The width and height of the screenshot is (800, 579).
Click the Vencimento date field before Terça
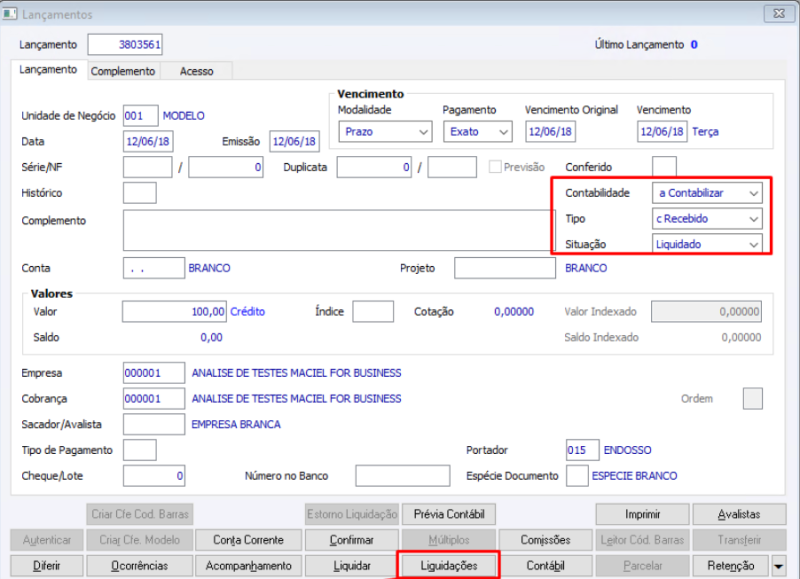[x=662, y=132]
